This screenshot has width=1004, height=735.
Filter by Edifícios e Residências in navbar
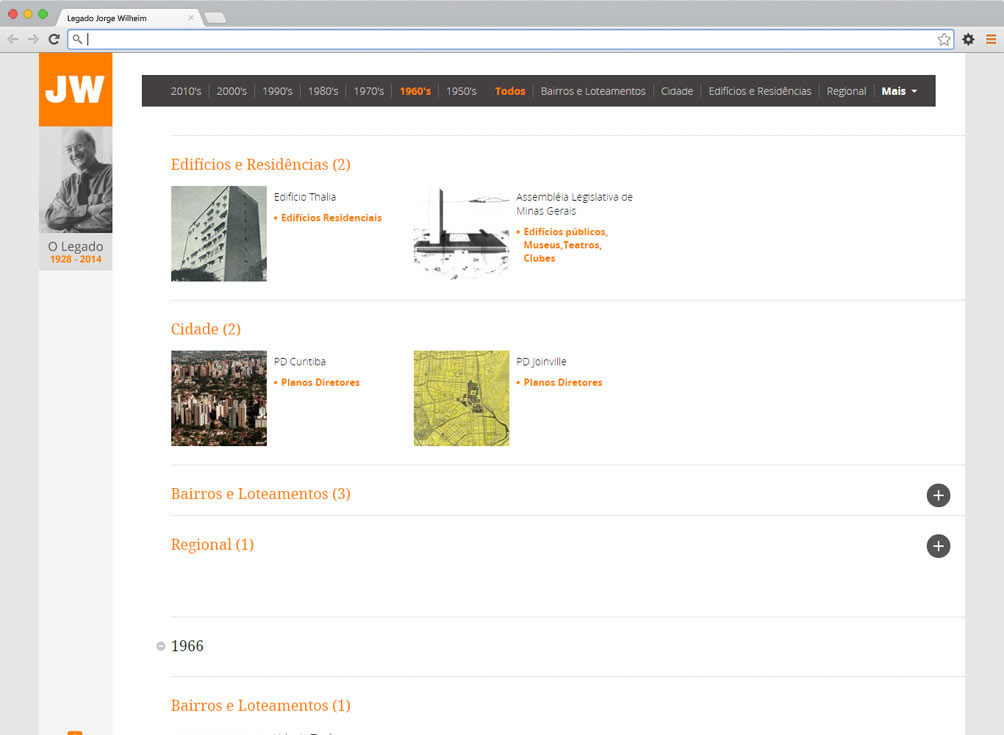tap(760, 91)
